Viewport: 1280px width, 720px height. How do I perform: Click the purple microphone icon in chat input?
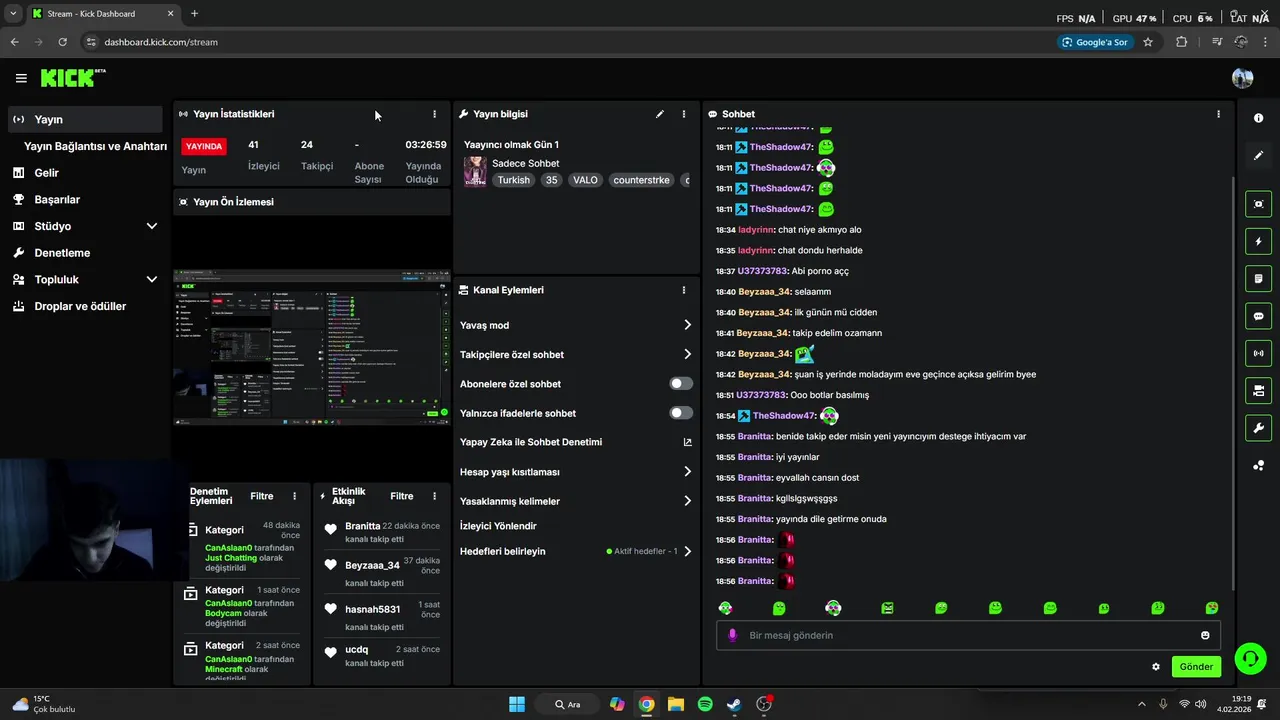tap(732, 635)
